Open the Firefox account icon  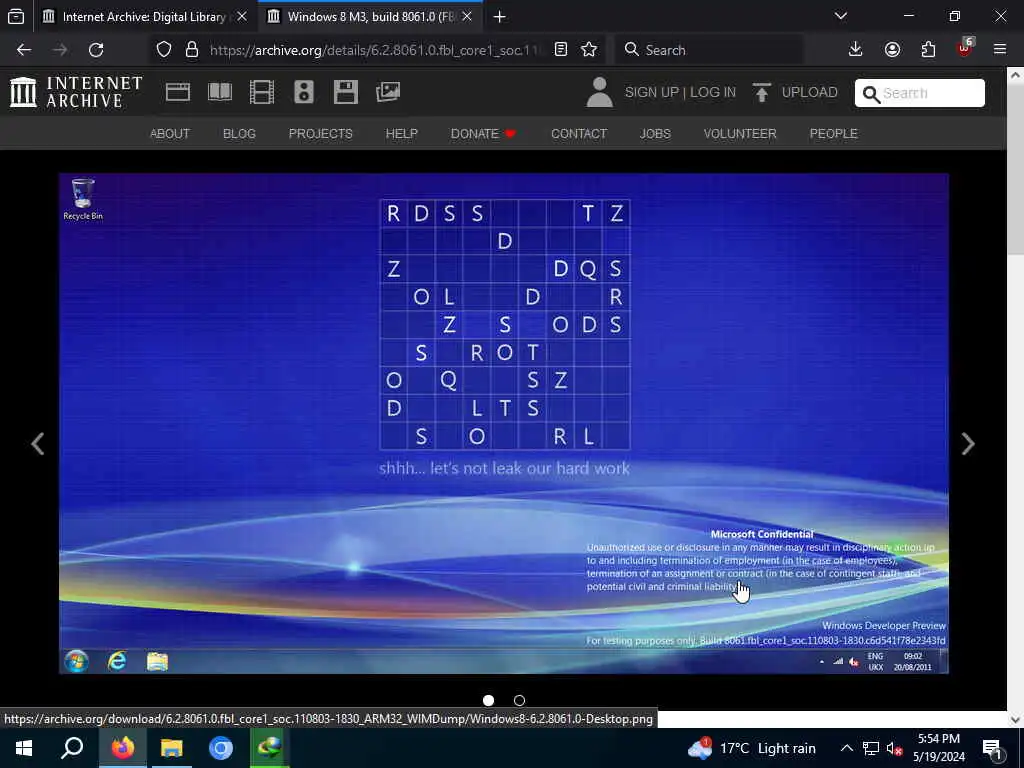pyautogui.click(x=892, y=50)
